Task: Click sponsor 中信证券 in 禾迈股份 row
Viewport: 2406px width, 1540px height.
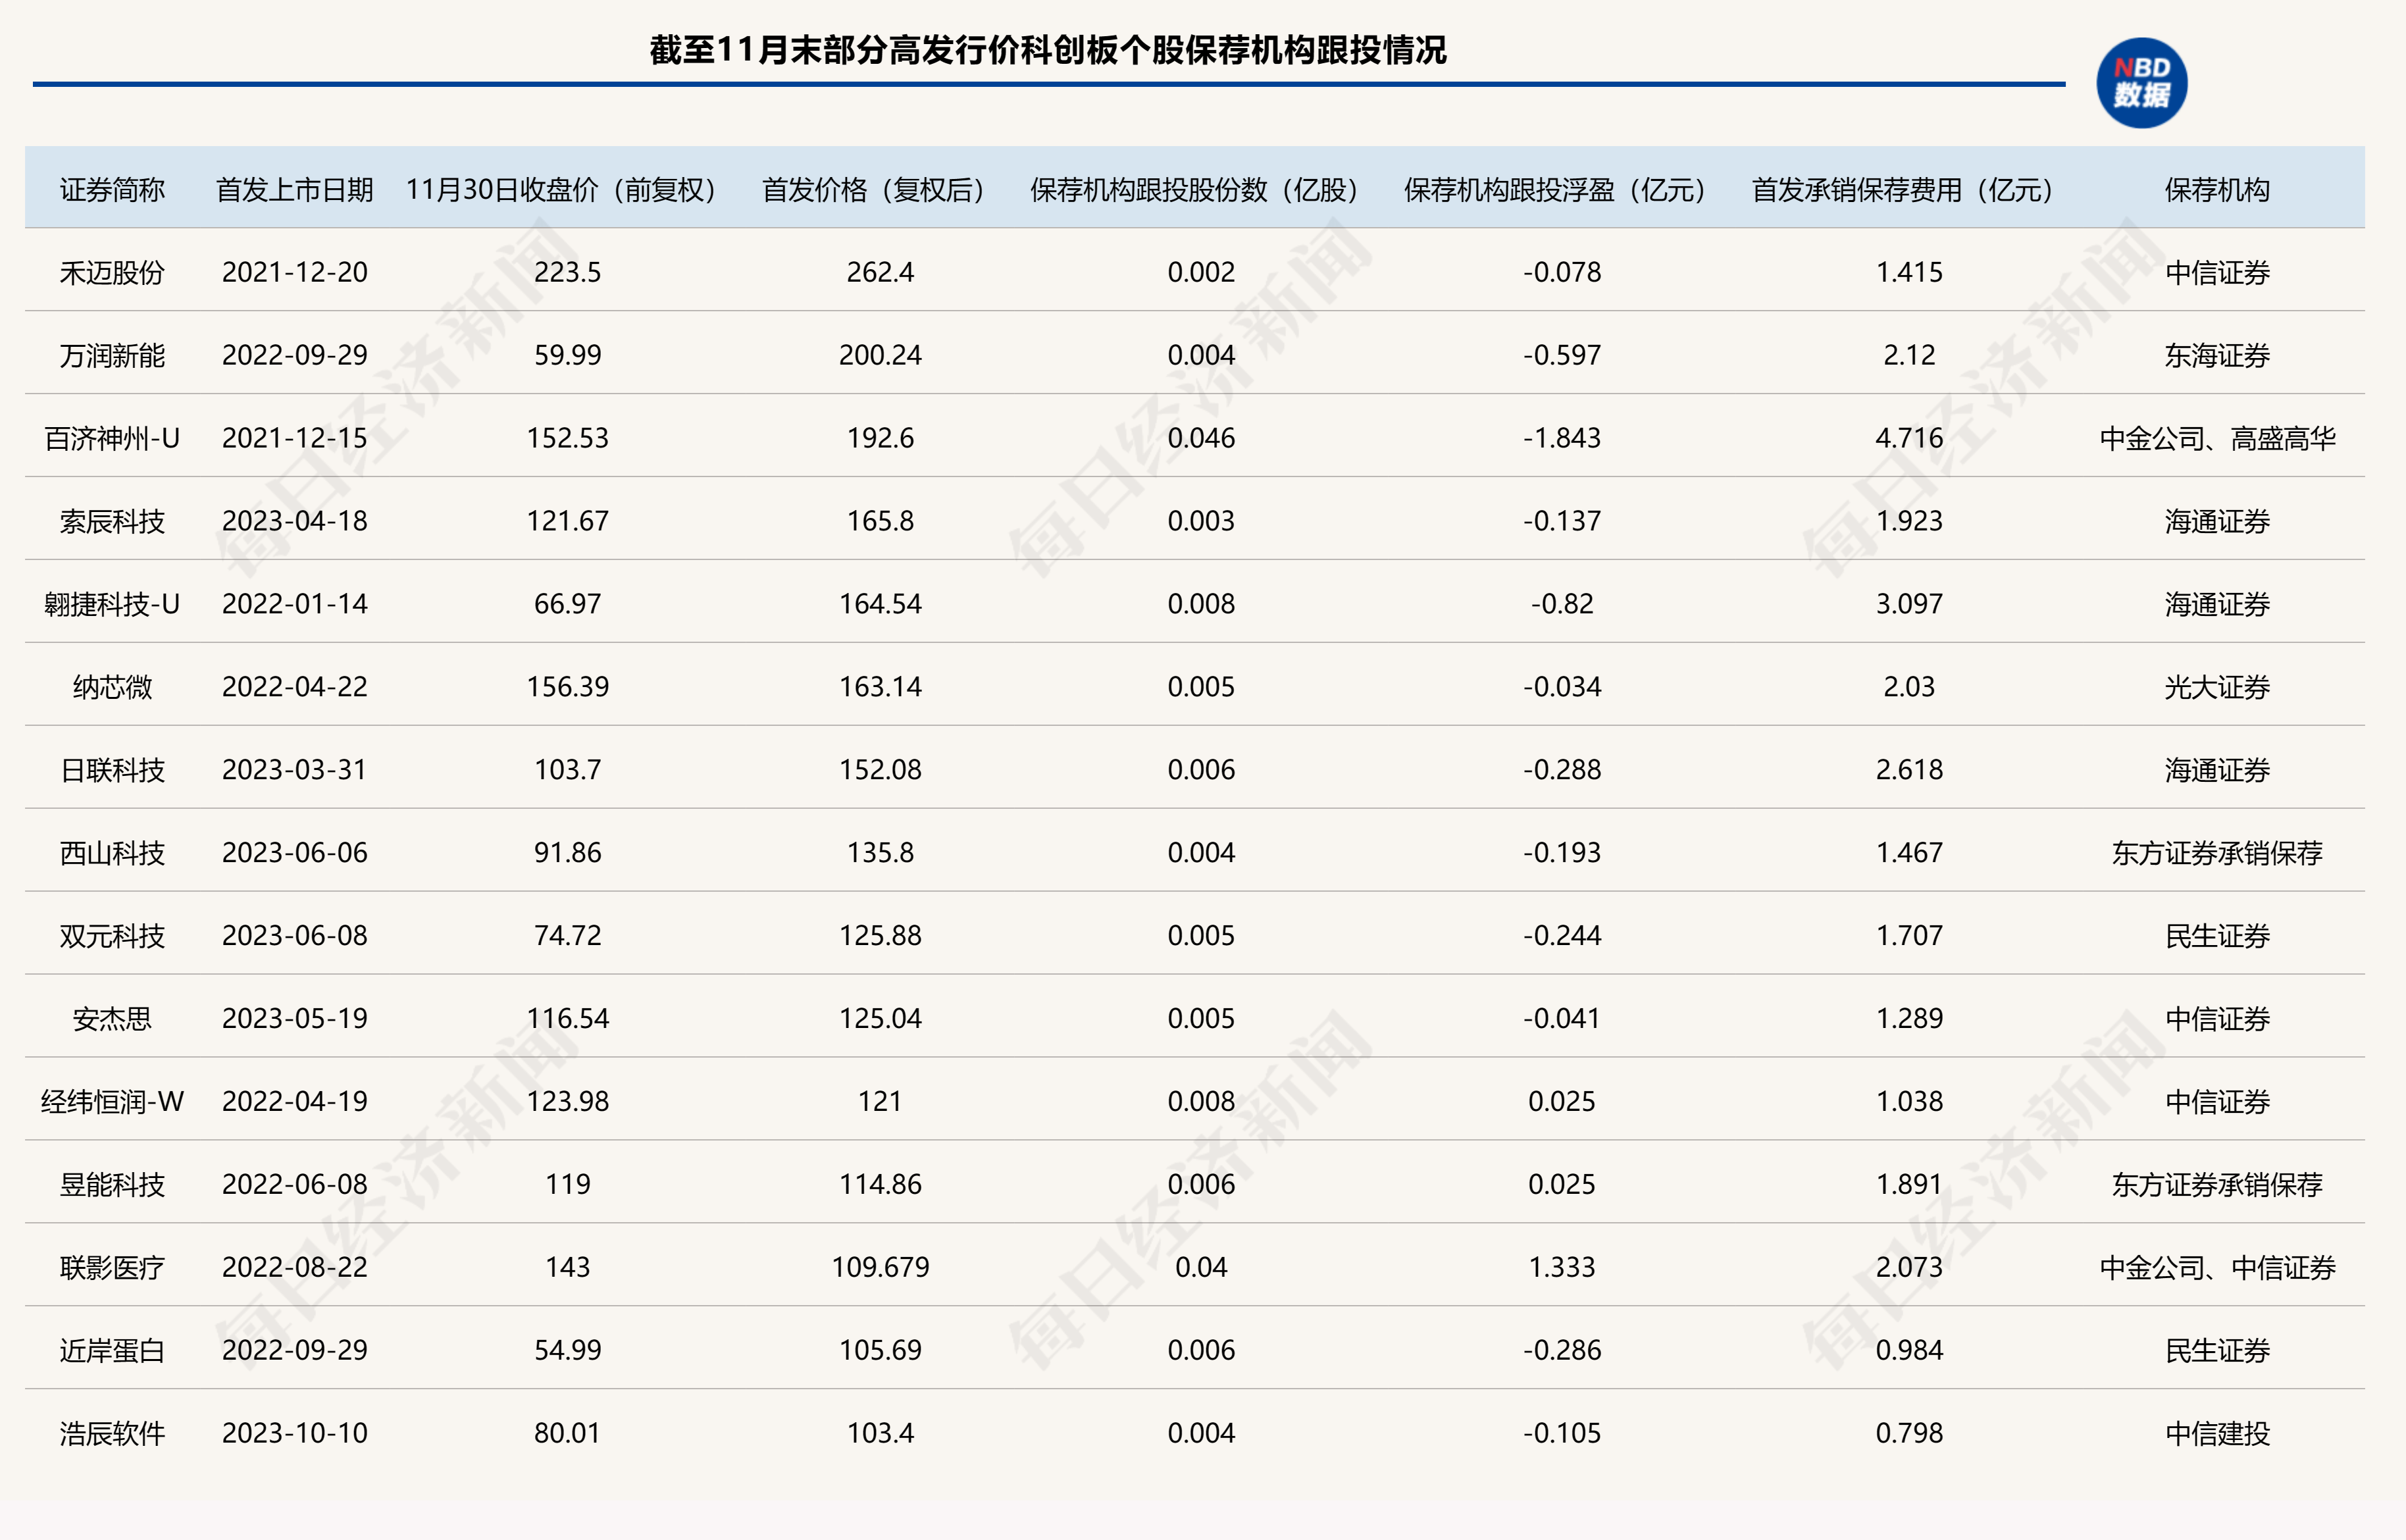Action: coord(2217,272)
